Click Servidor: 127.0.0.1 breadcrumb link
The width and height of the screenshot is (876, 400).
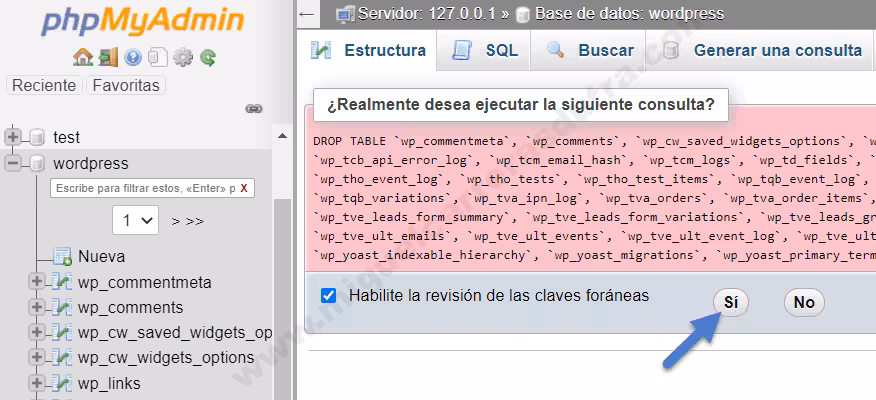pyautogui.click(x=427, y=13)
